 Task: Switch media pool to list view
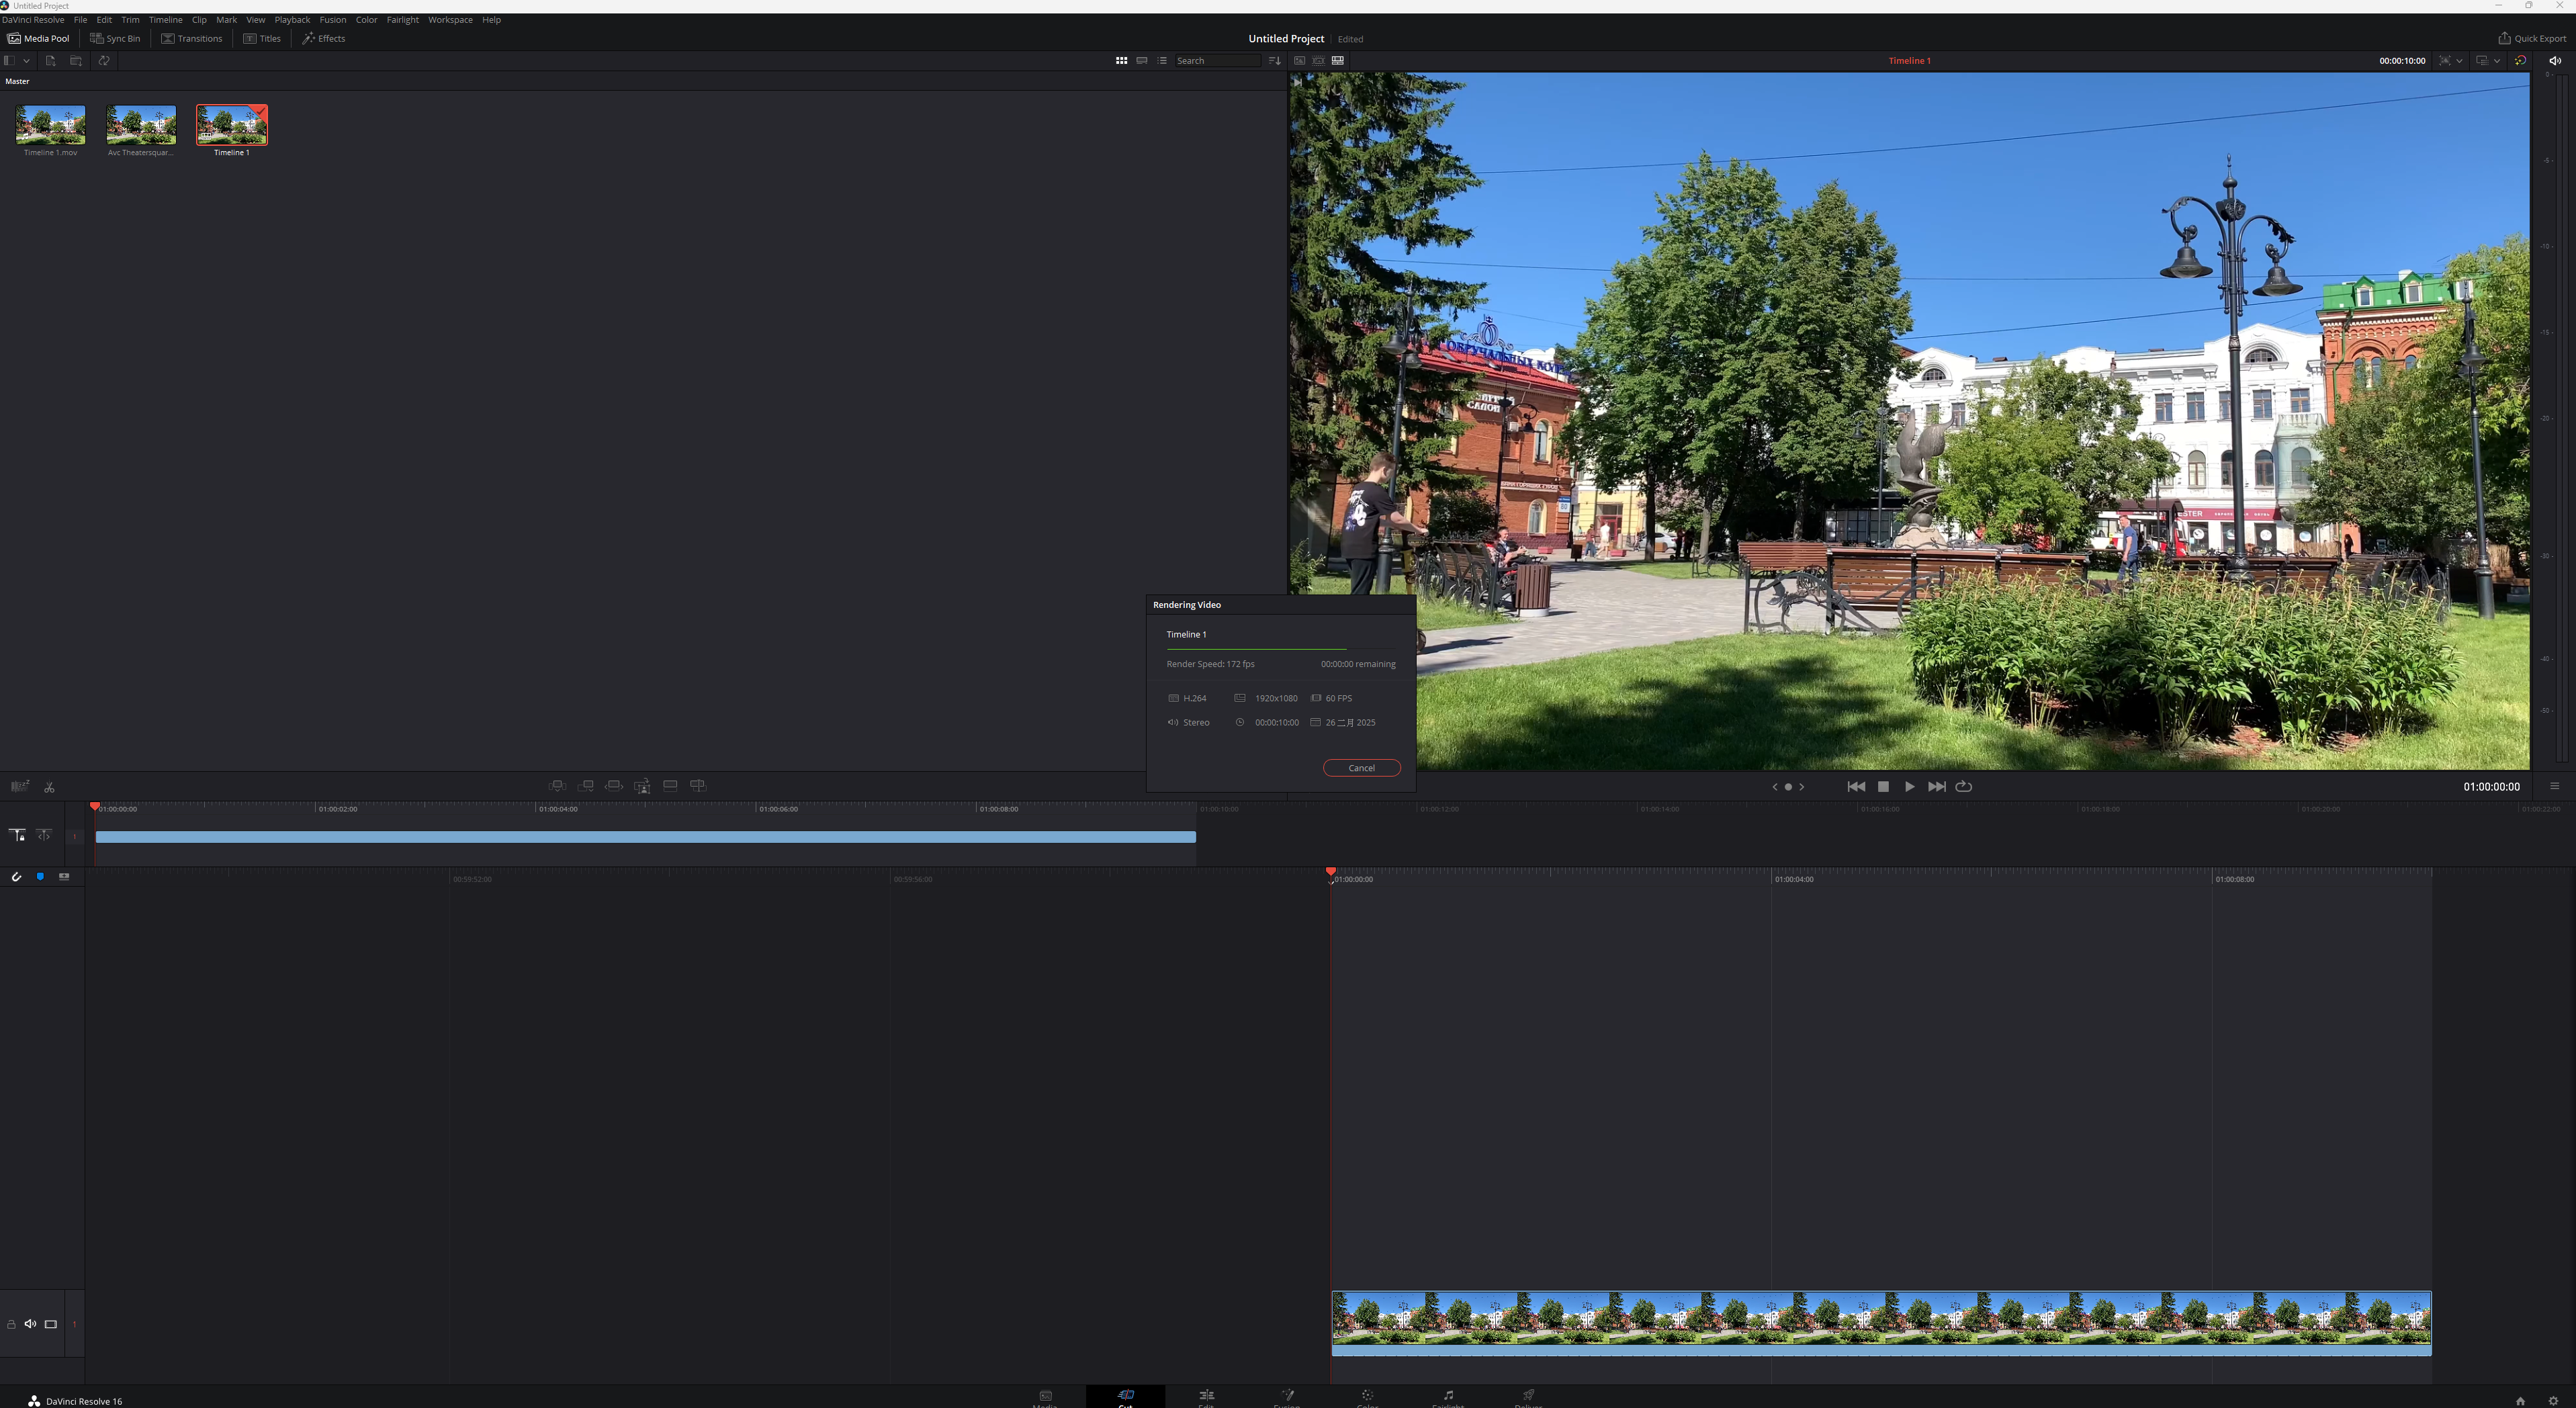(x=1162, y=61)
